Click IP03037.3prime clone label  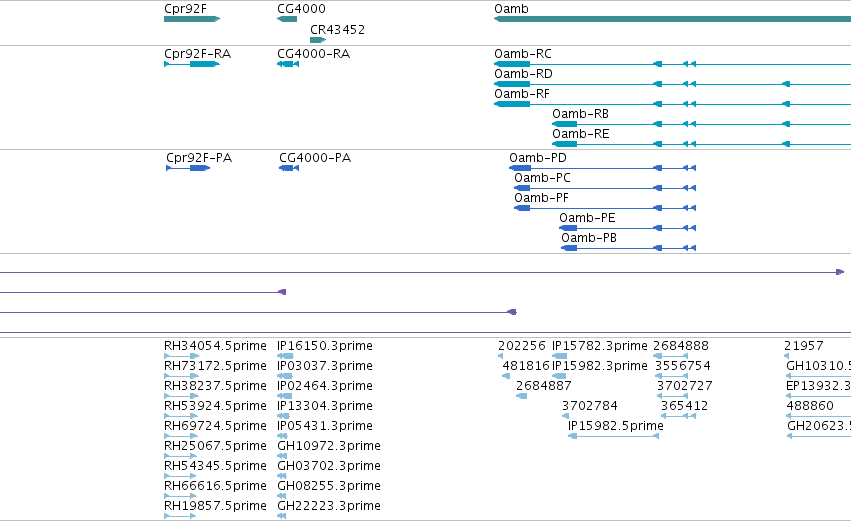coord(325,366)
